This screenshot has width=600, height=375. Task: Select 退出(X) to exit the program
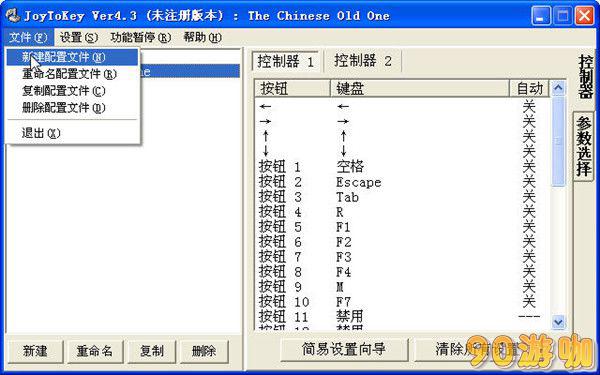pos(72,133)
